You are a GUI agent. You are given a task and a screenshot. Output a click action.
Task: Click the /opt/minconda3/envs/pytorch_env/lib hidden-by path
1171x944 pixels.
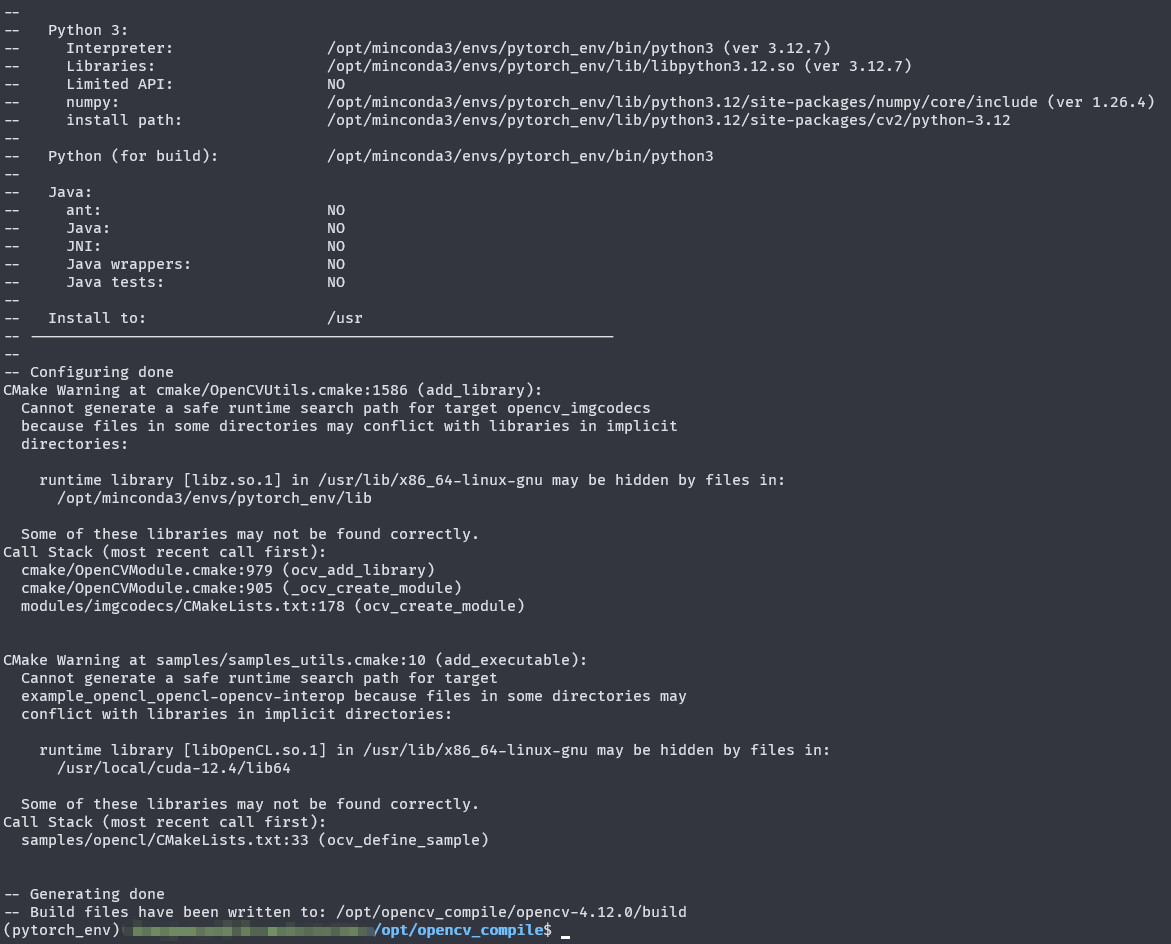[214, 498]
